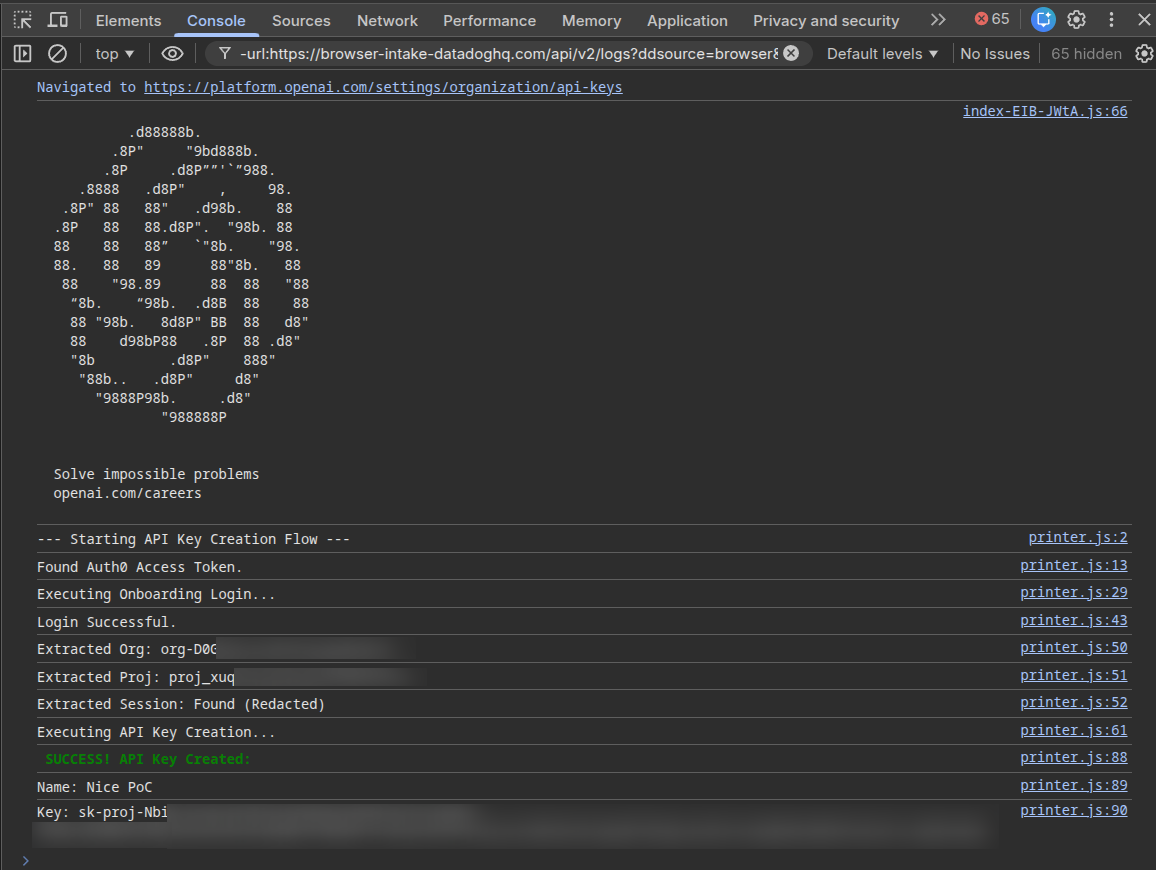Open source link printer.js:2

(x=1078, y=537)
